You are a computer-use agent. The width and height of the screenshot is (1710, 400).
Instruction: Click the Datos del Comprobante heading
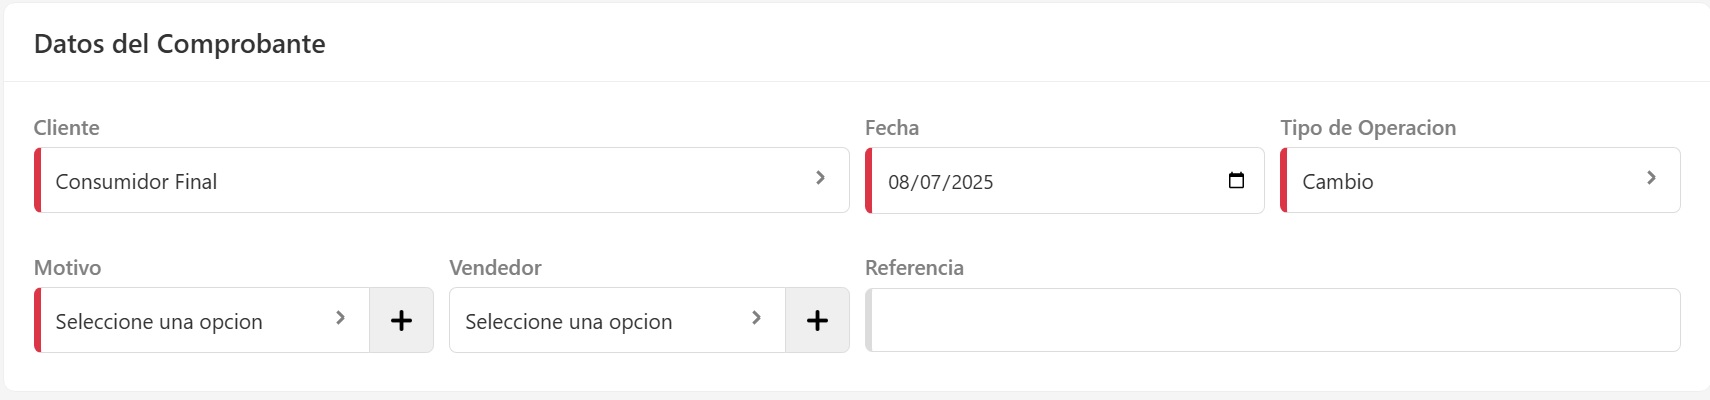179,44
